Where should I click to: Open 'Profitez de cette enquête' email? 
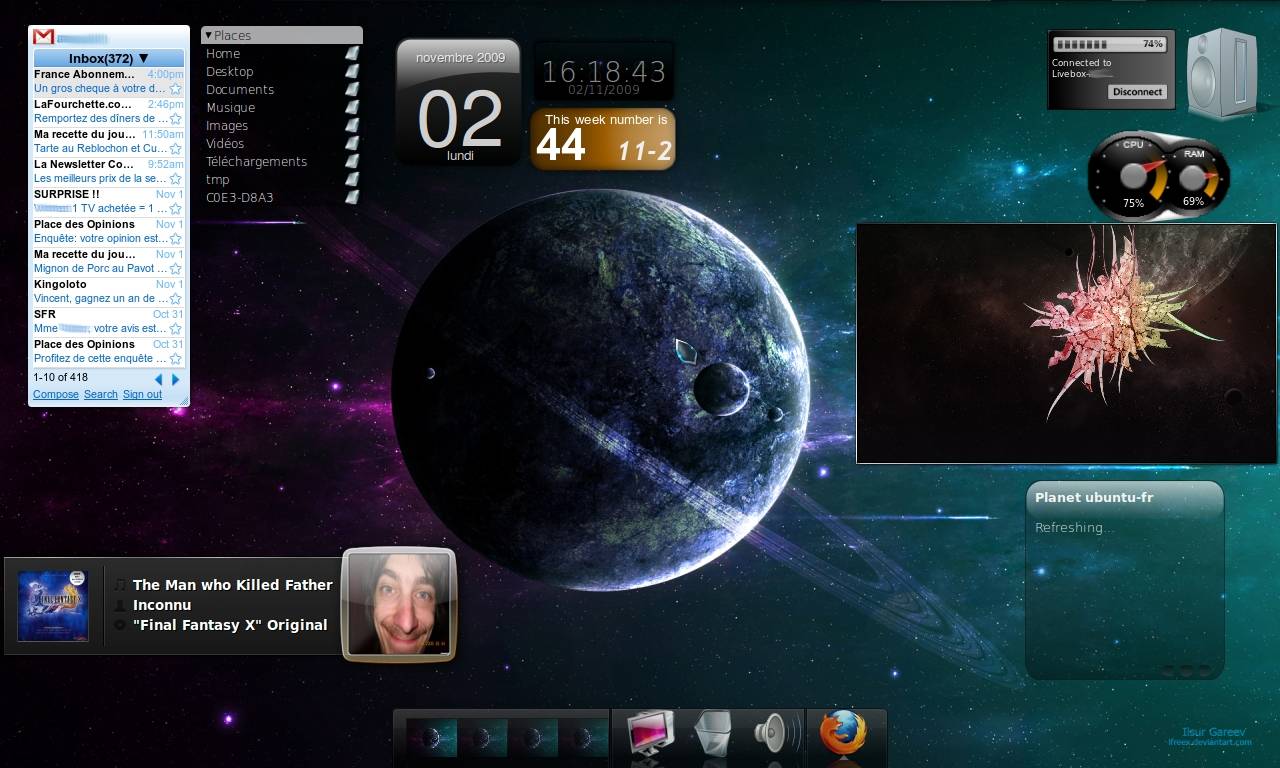(101, 359)
